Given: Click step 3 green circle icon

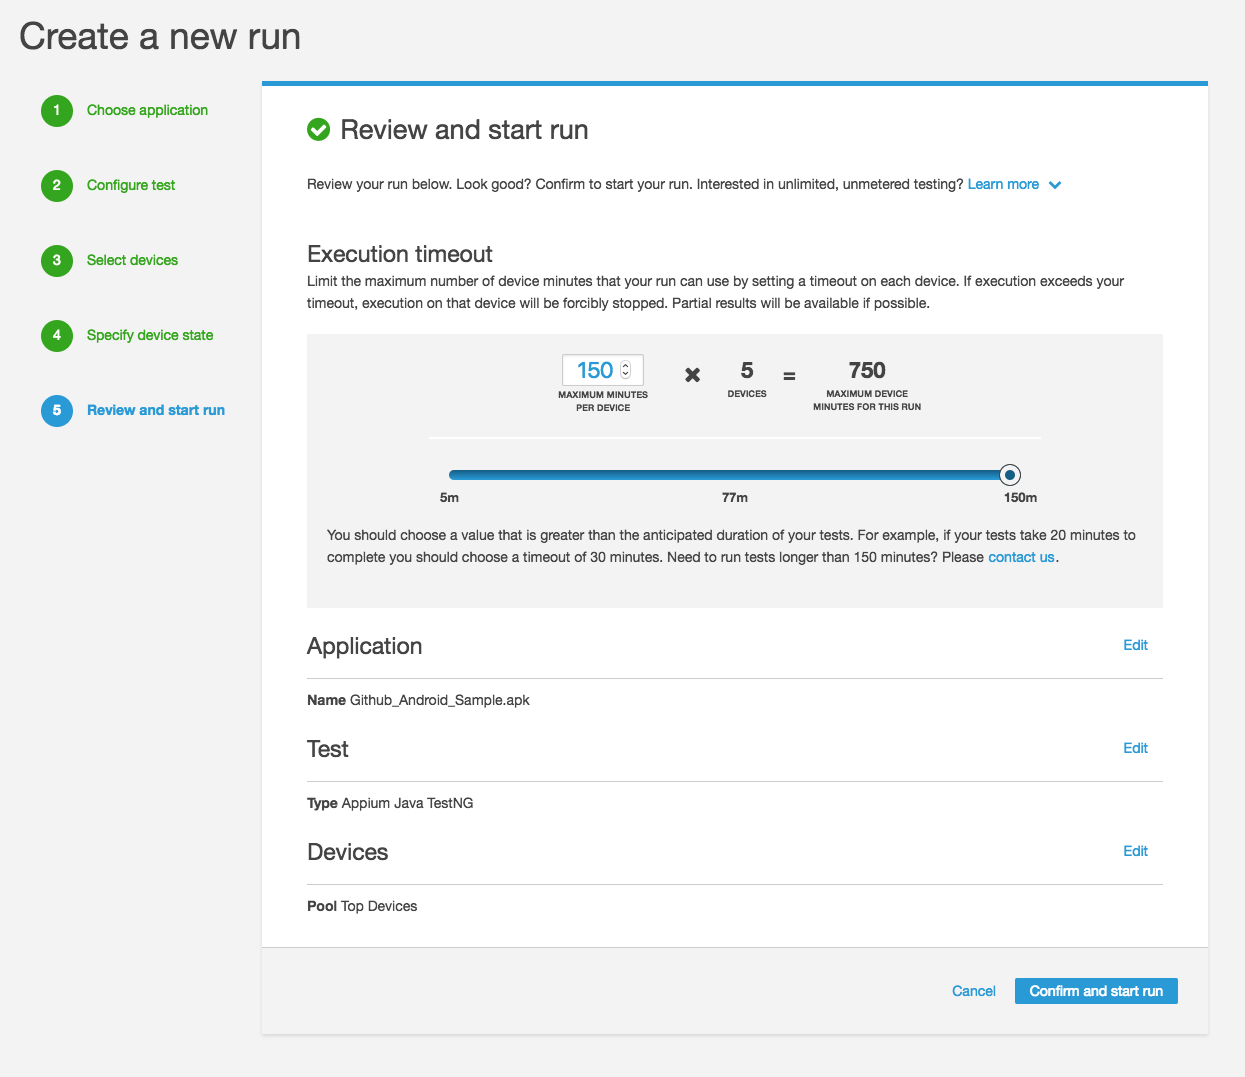Looking at the screenshot, I should [57, 261].
